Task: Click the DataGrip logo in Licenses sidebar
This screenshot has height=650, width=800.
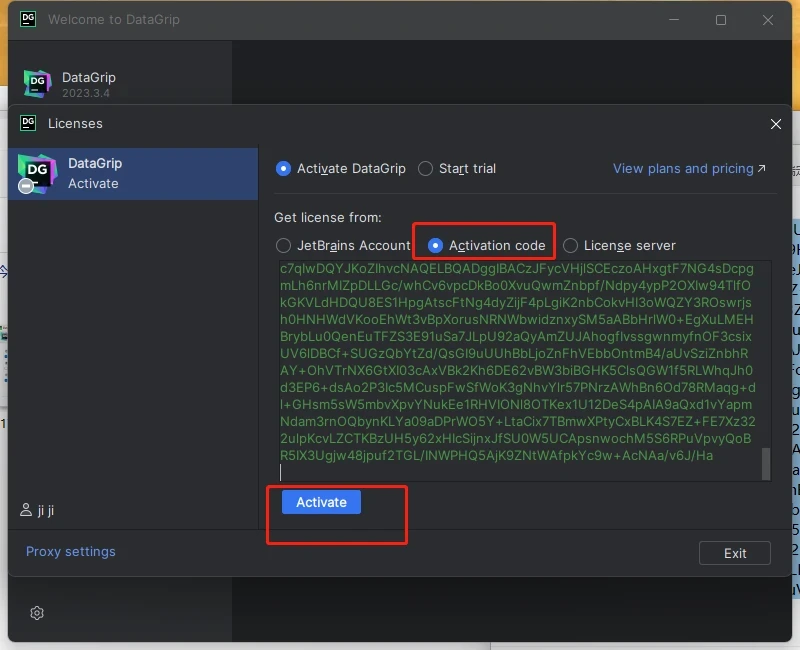Action: coord(37,174)
